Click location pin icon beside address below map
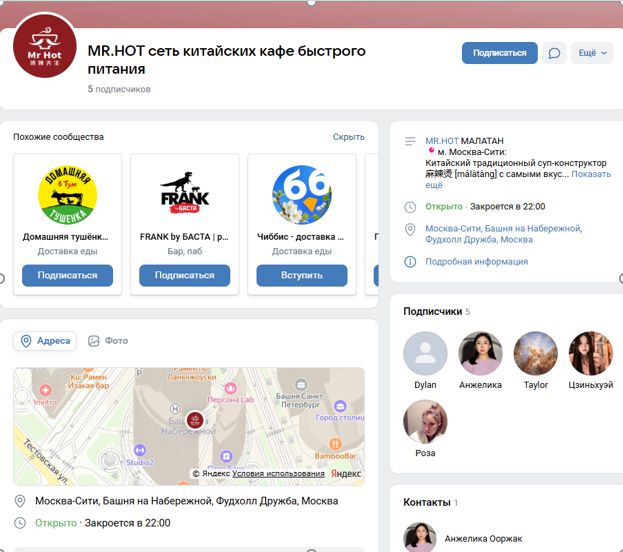This screenshot has height=552, width=623. click(x=20, y=501)
